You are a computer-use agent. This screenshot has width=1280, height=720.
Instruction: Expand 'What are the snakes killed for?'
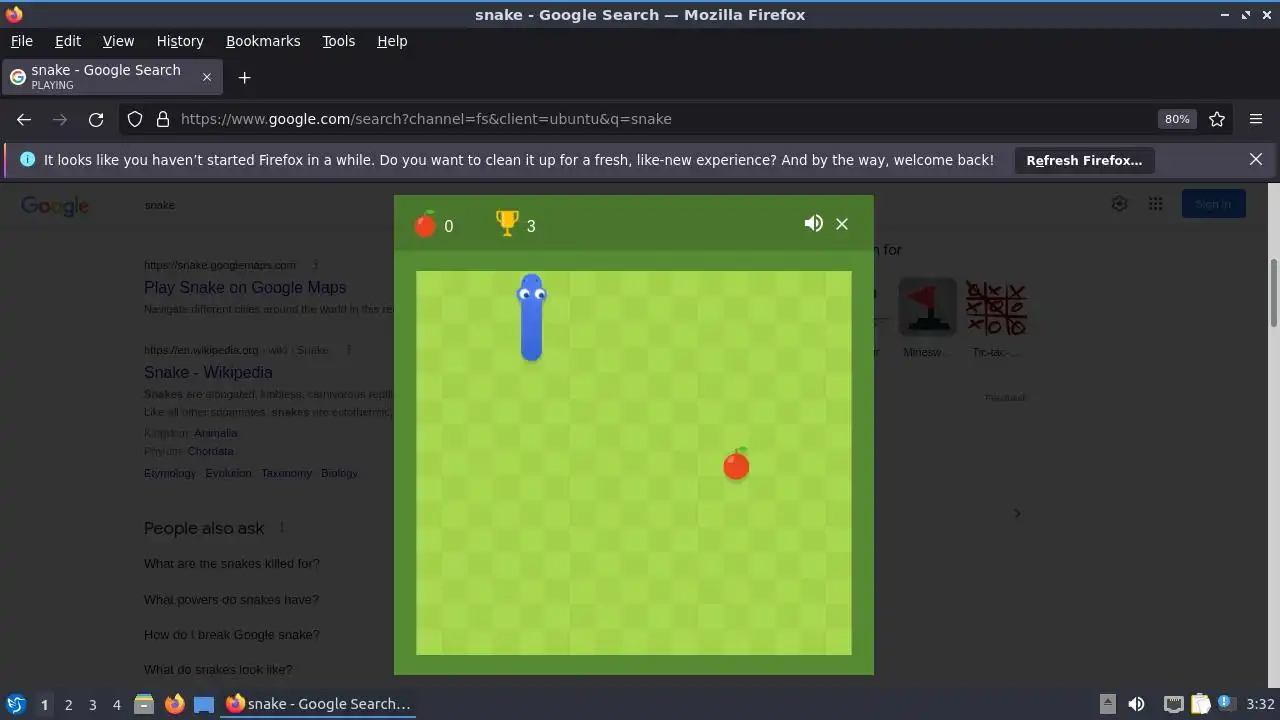(232, 563)
